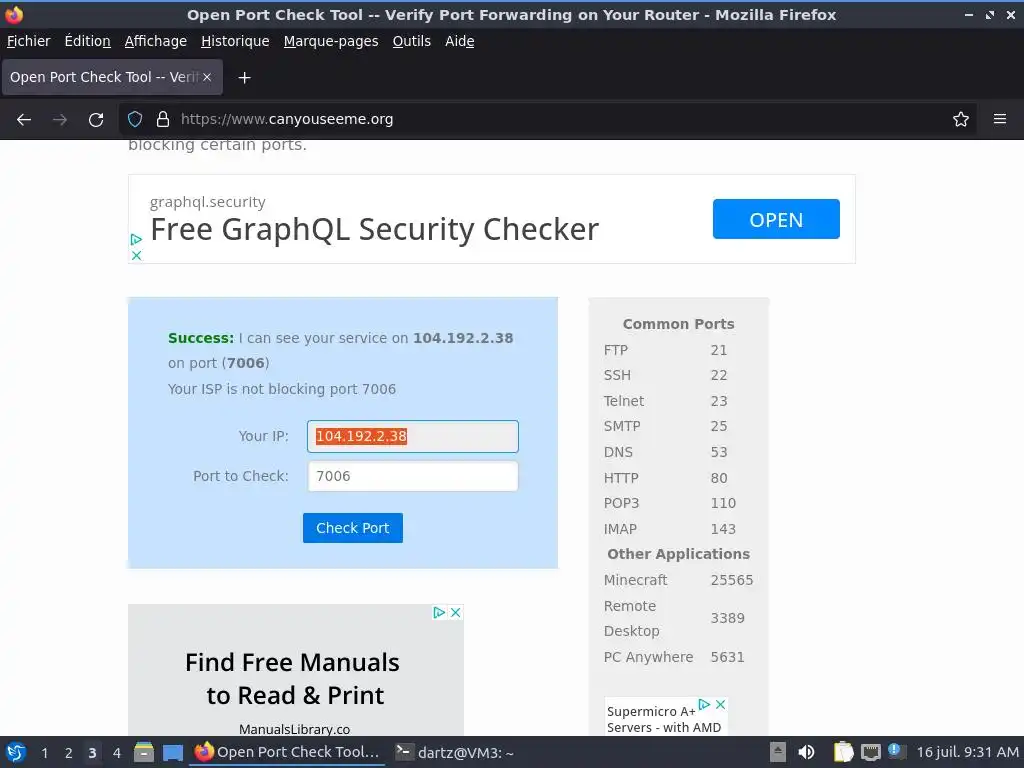The width and height of the screenshot is (1024, 768).
Task: Click 'Your ISP is not blocking port 7006'
Action: pyautogui.click(x=281, y=389)
